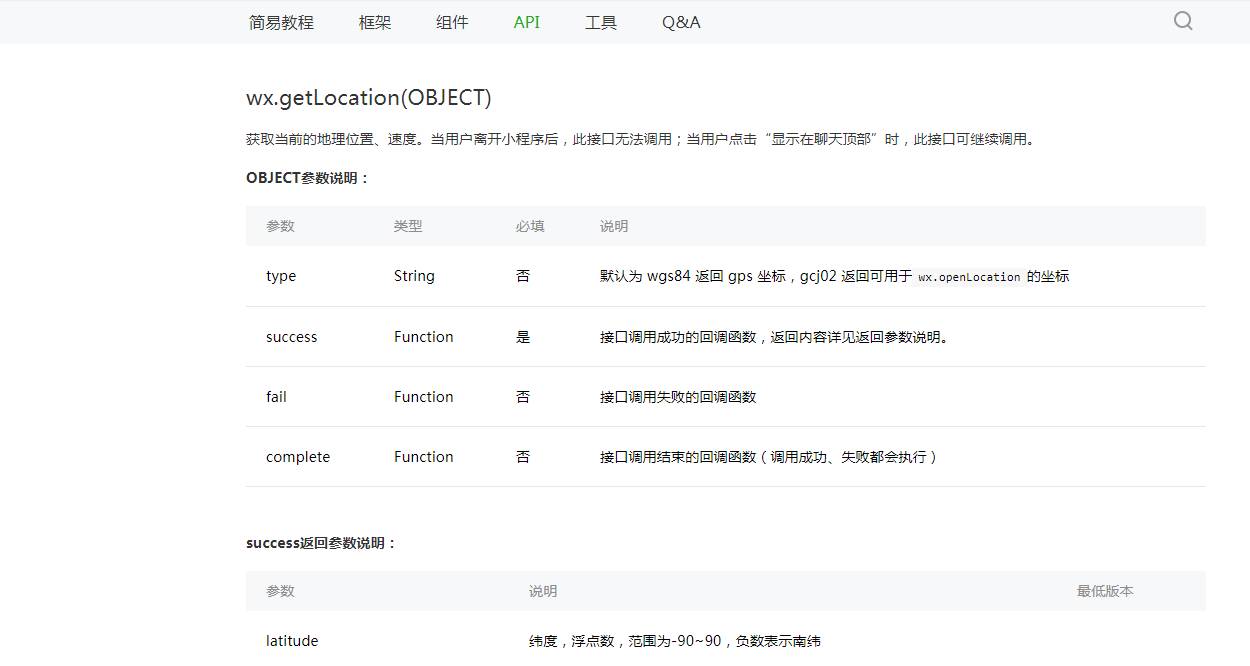Open the 工具 navigation tab
Viewport: 1250px width, 666px height.
tap(600, 22)
